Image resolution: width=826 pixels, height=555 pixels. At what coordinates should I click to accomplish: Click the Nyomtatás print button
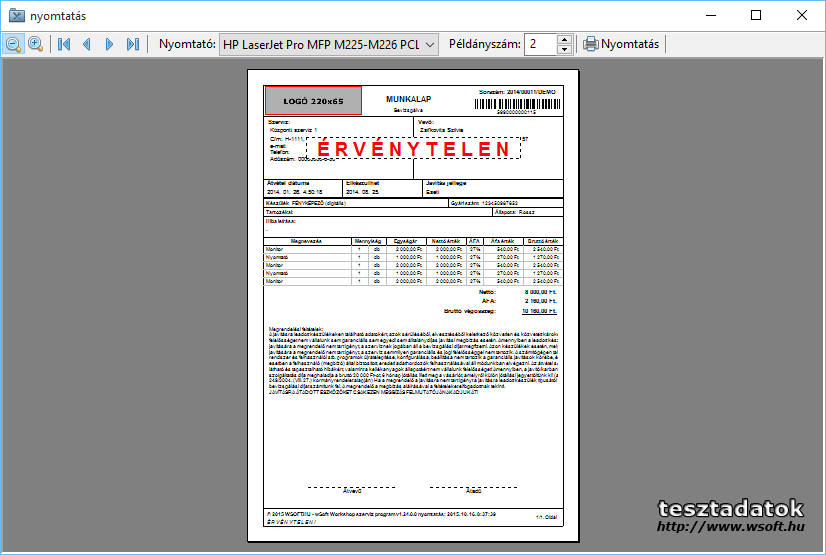pos(621,44)
